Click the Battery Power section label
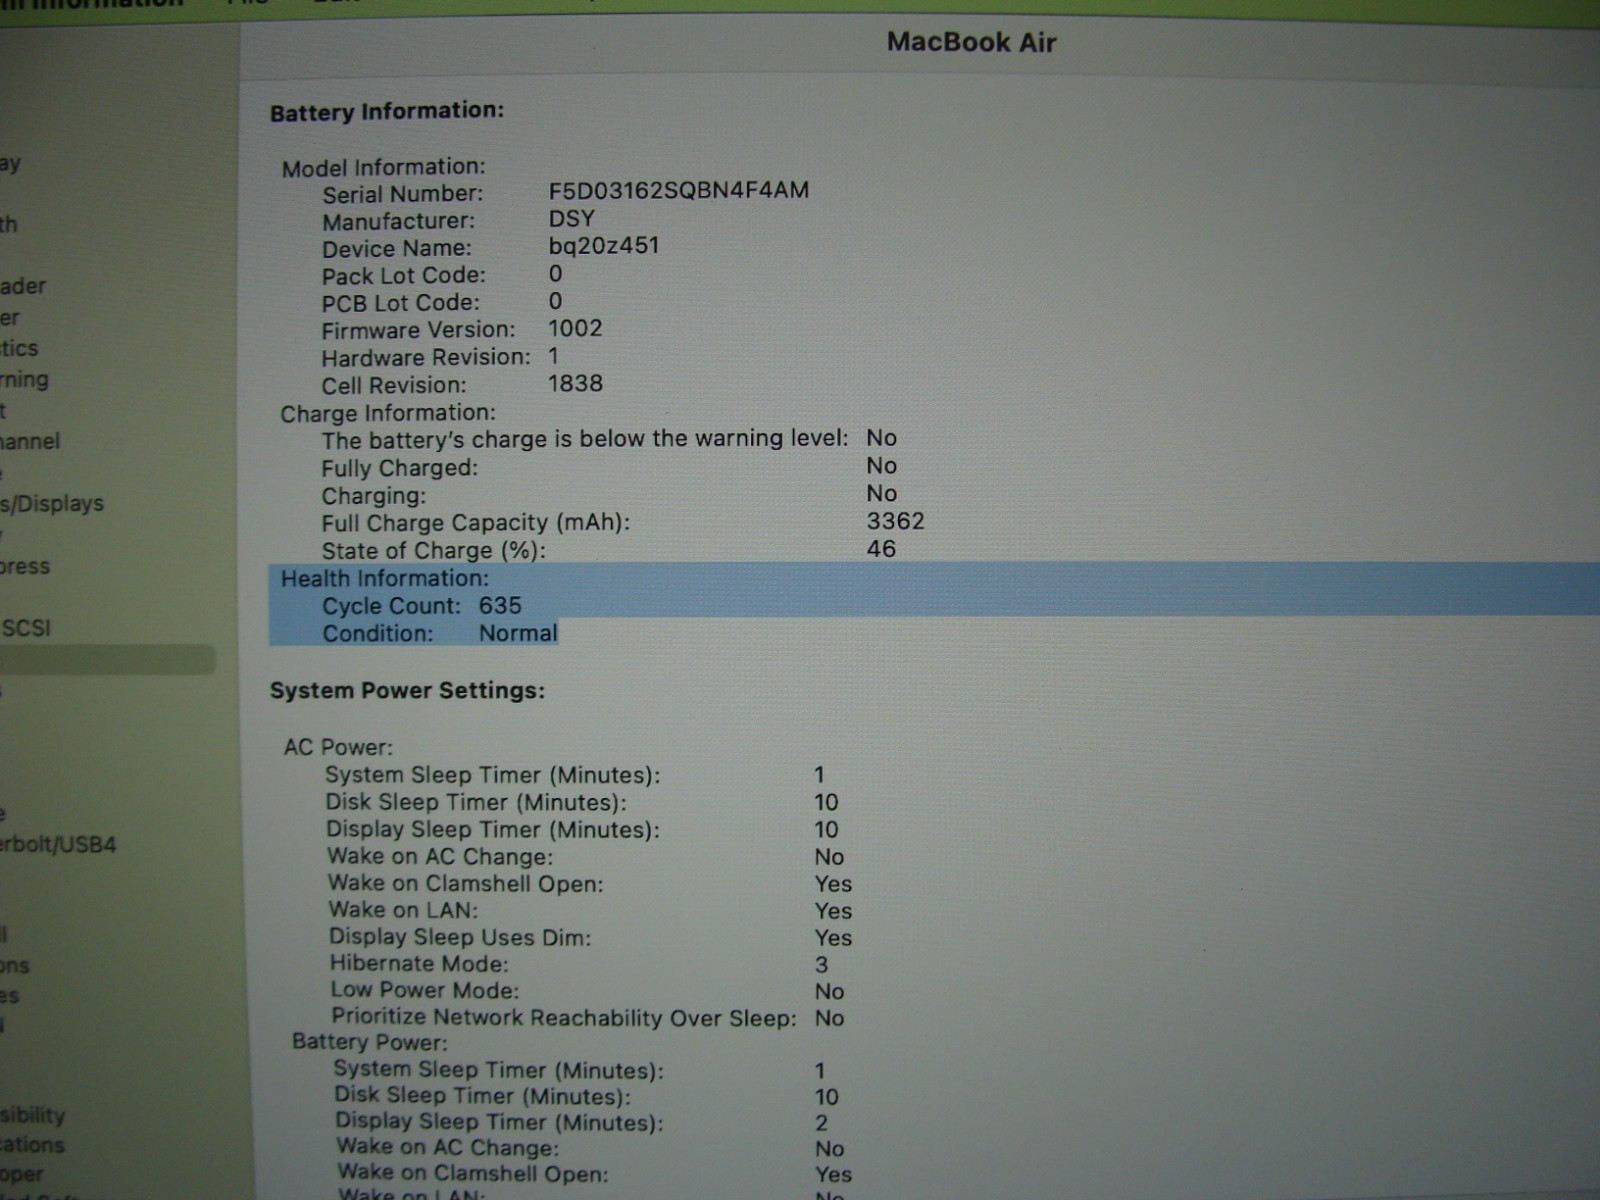 370,1042
